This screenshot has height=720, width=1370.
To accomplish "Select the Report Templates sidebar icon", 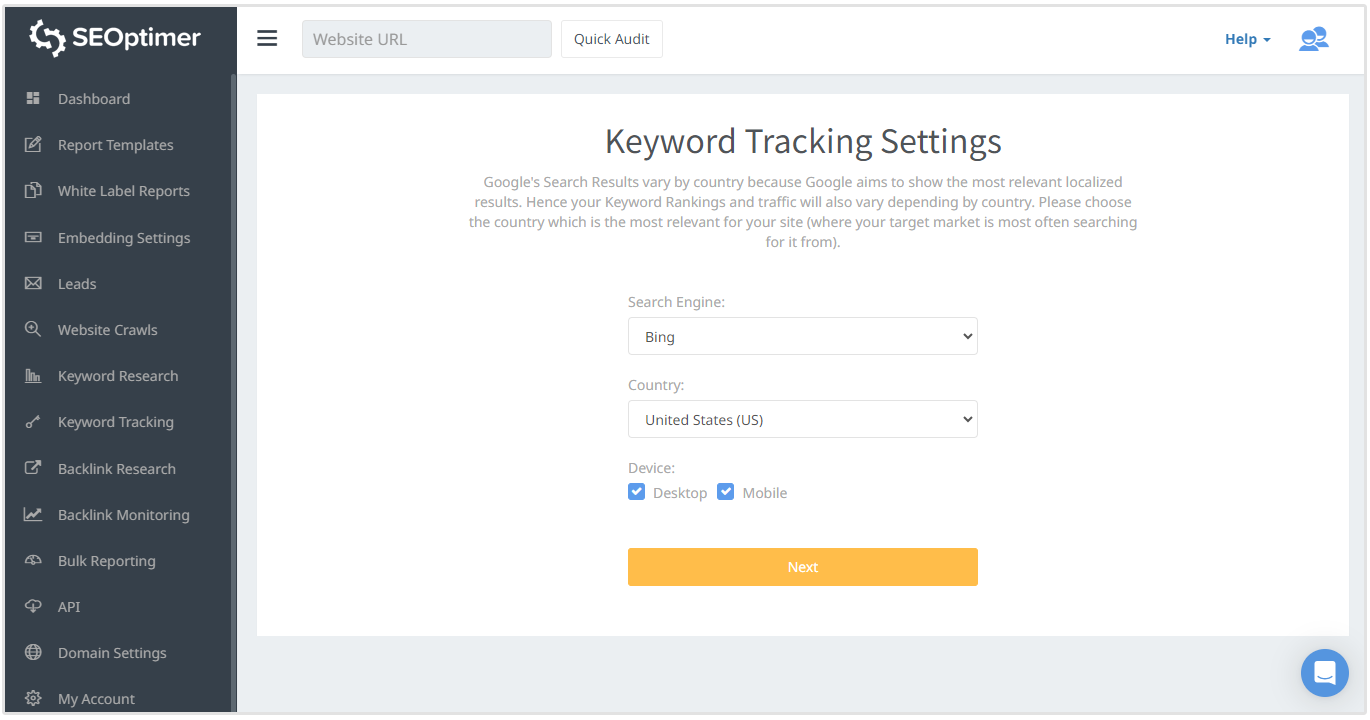I will pyautogui.click(x=35, y=144).
